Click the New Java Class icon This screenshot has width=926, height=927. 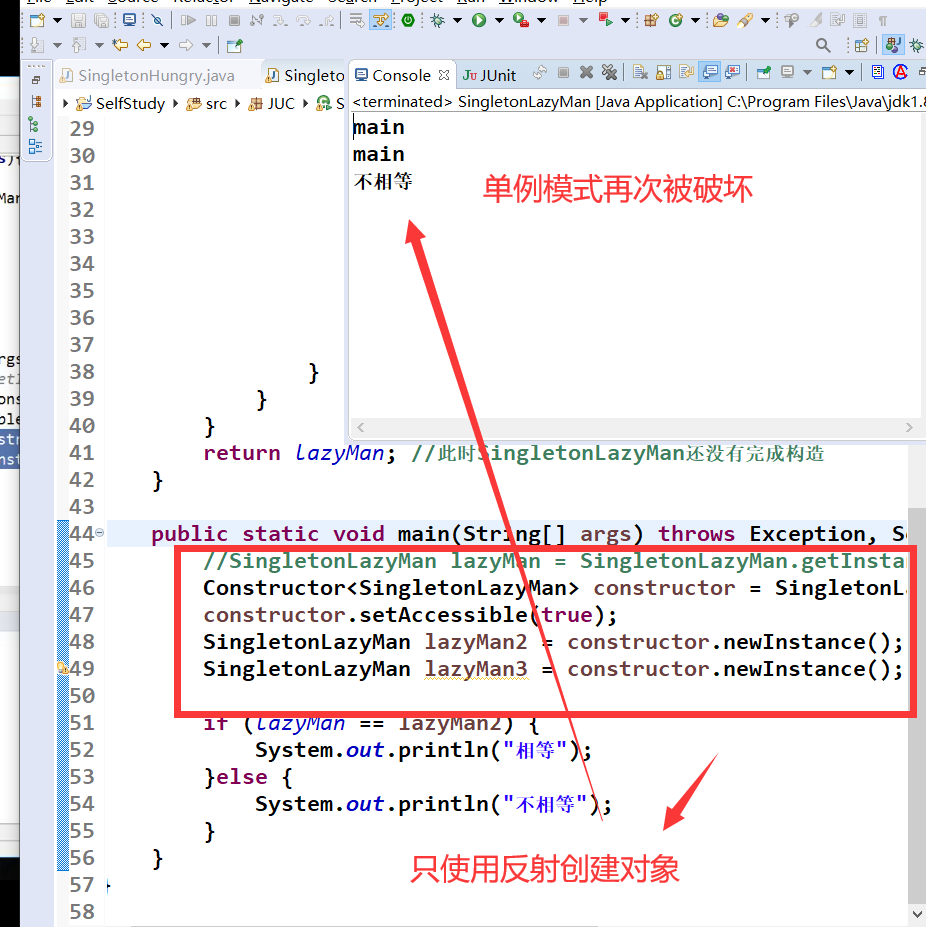tap(675, 21)
